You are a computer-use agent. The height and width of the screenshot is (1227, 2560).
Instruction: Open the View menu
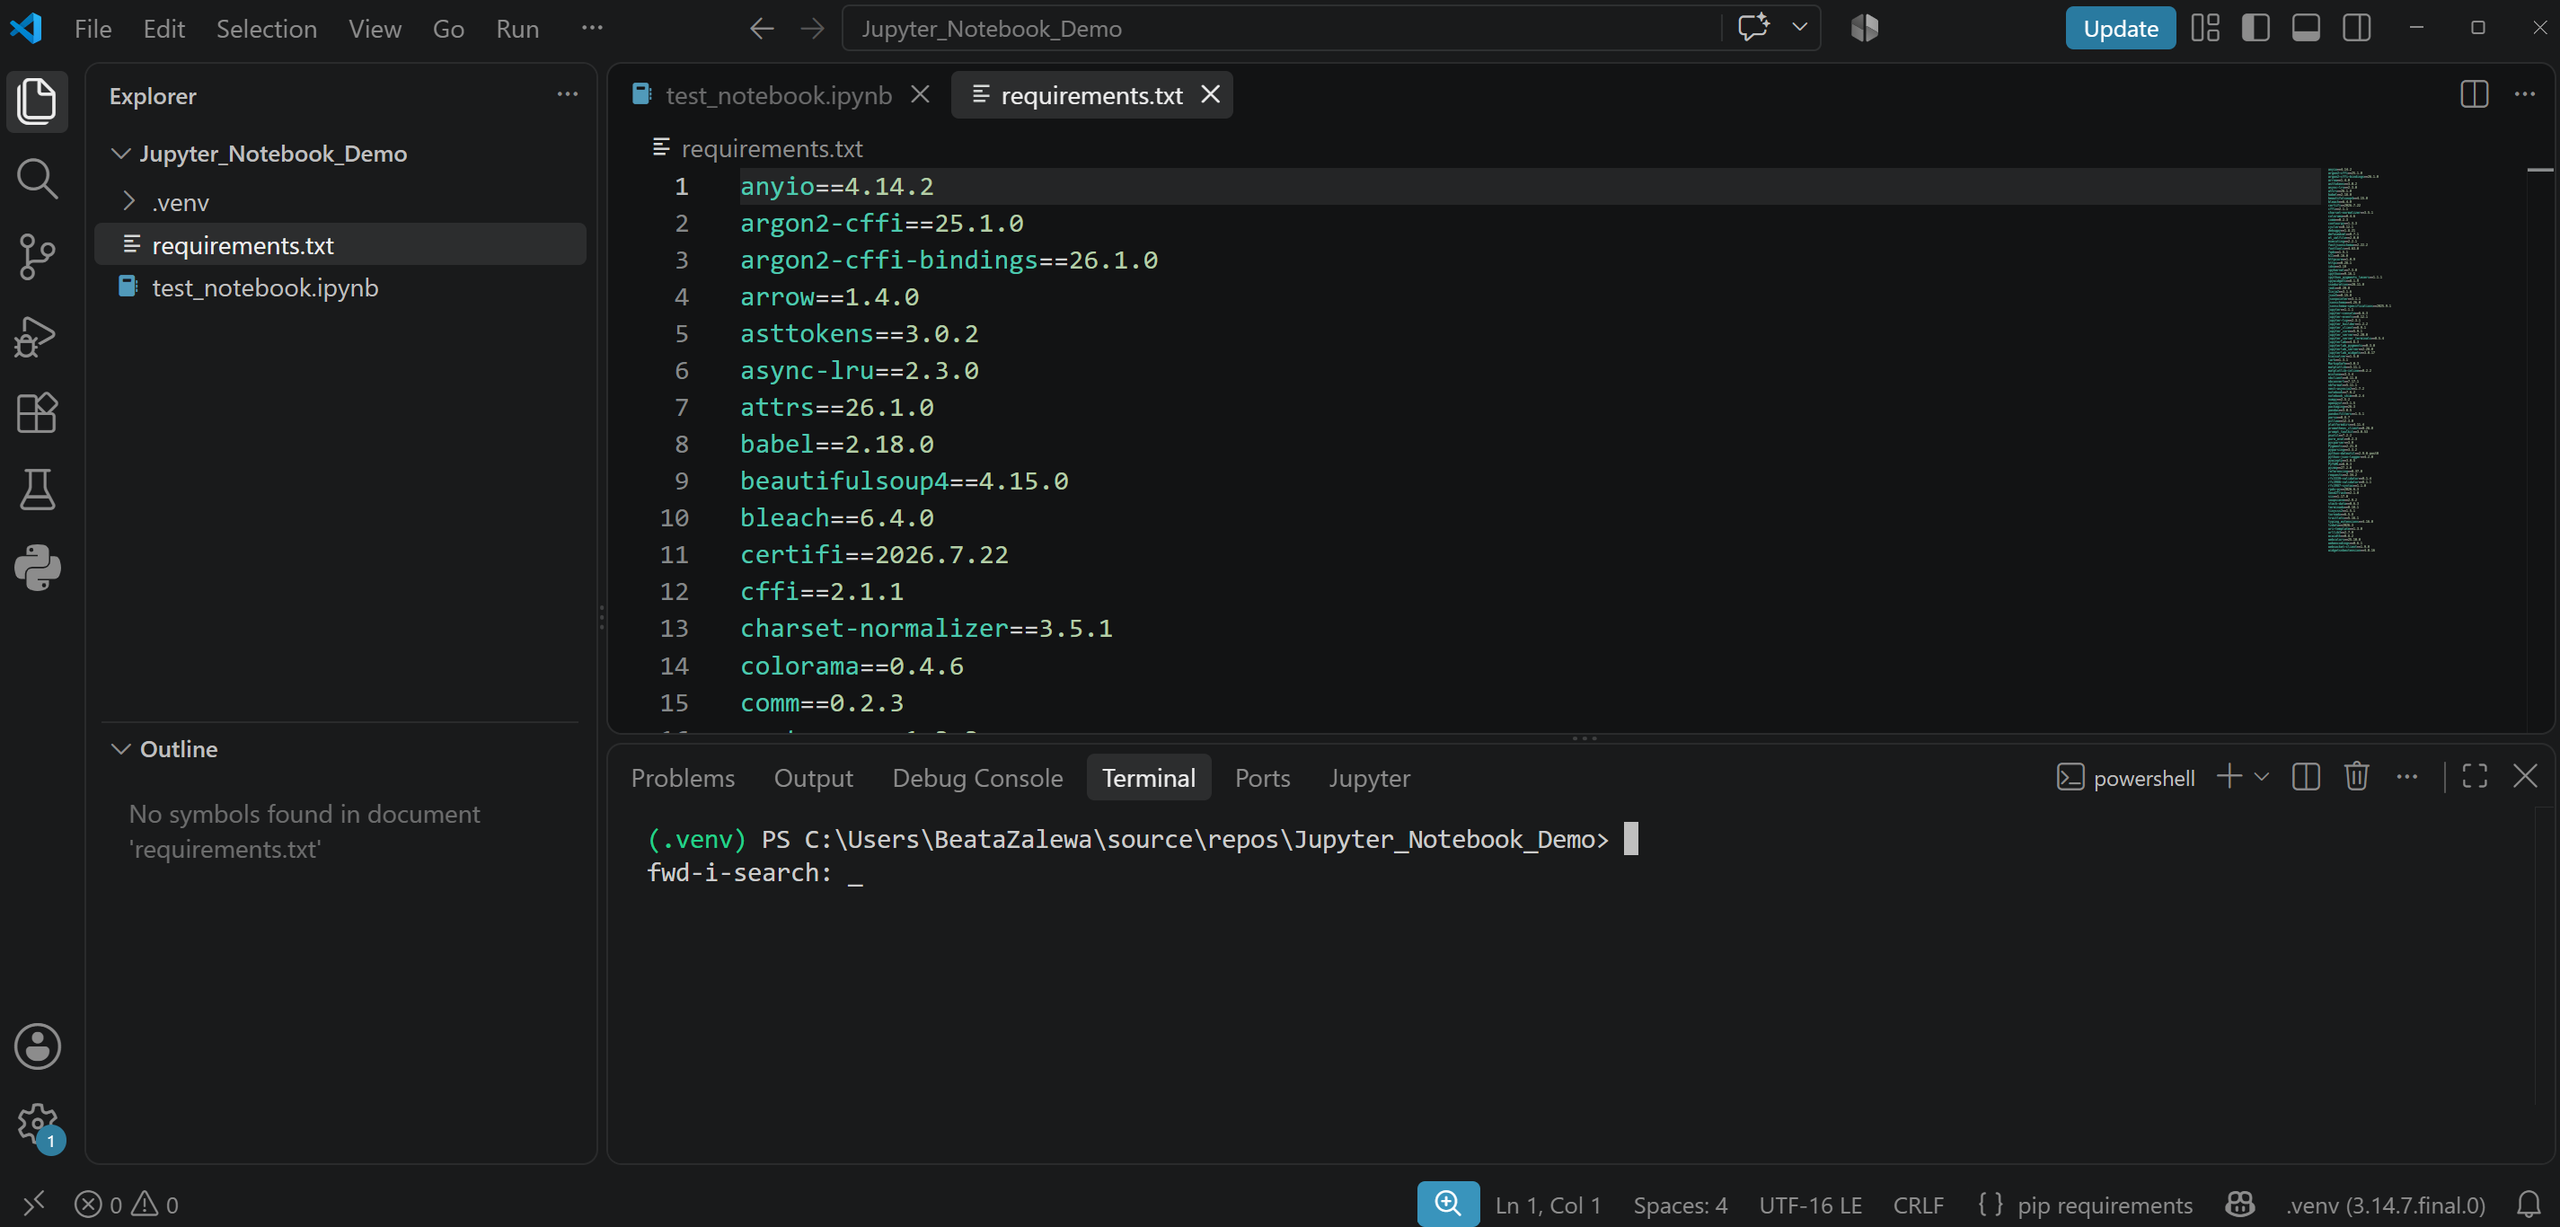tap(374, 28)
